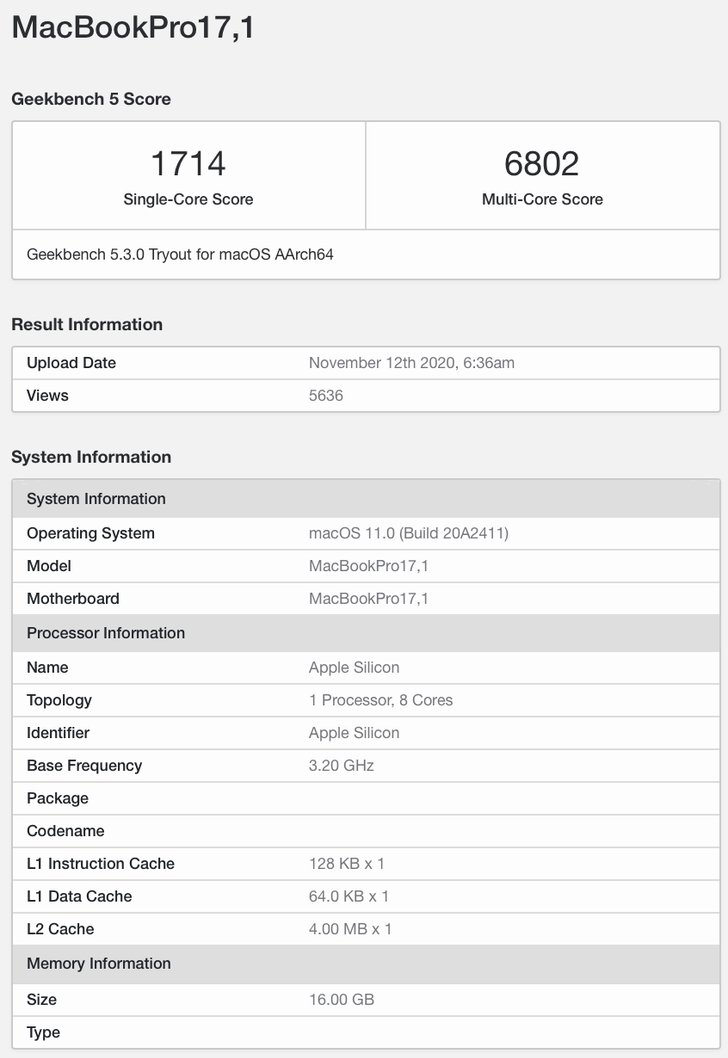Click the Model row label
This screenshot has height=1058, width=728.
(x=49, y=566)
